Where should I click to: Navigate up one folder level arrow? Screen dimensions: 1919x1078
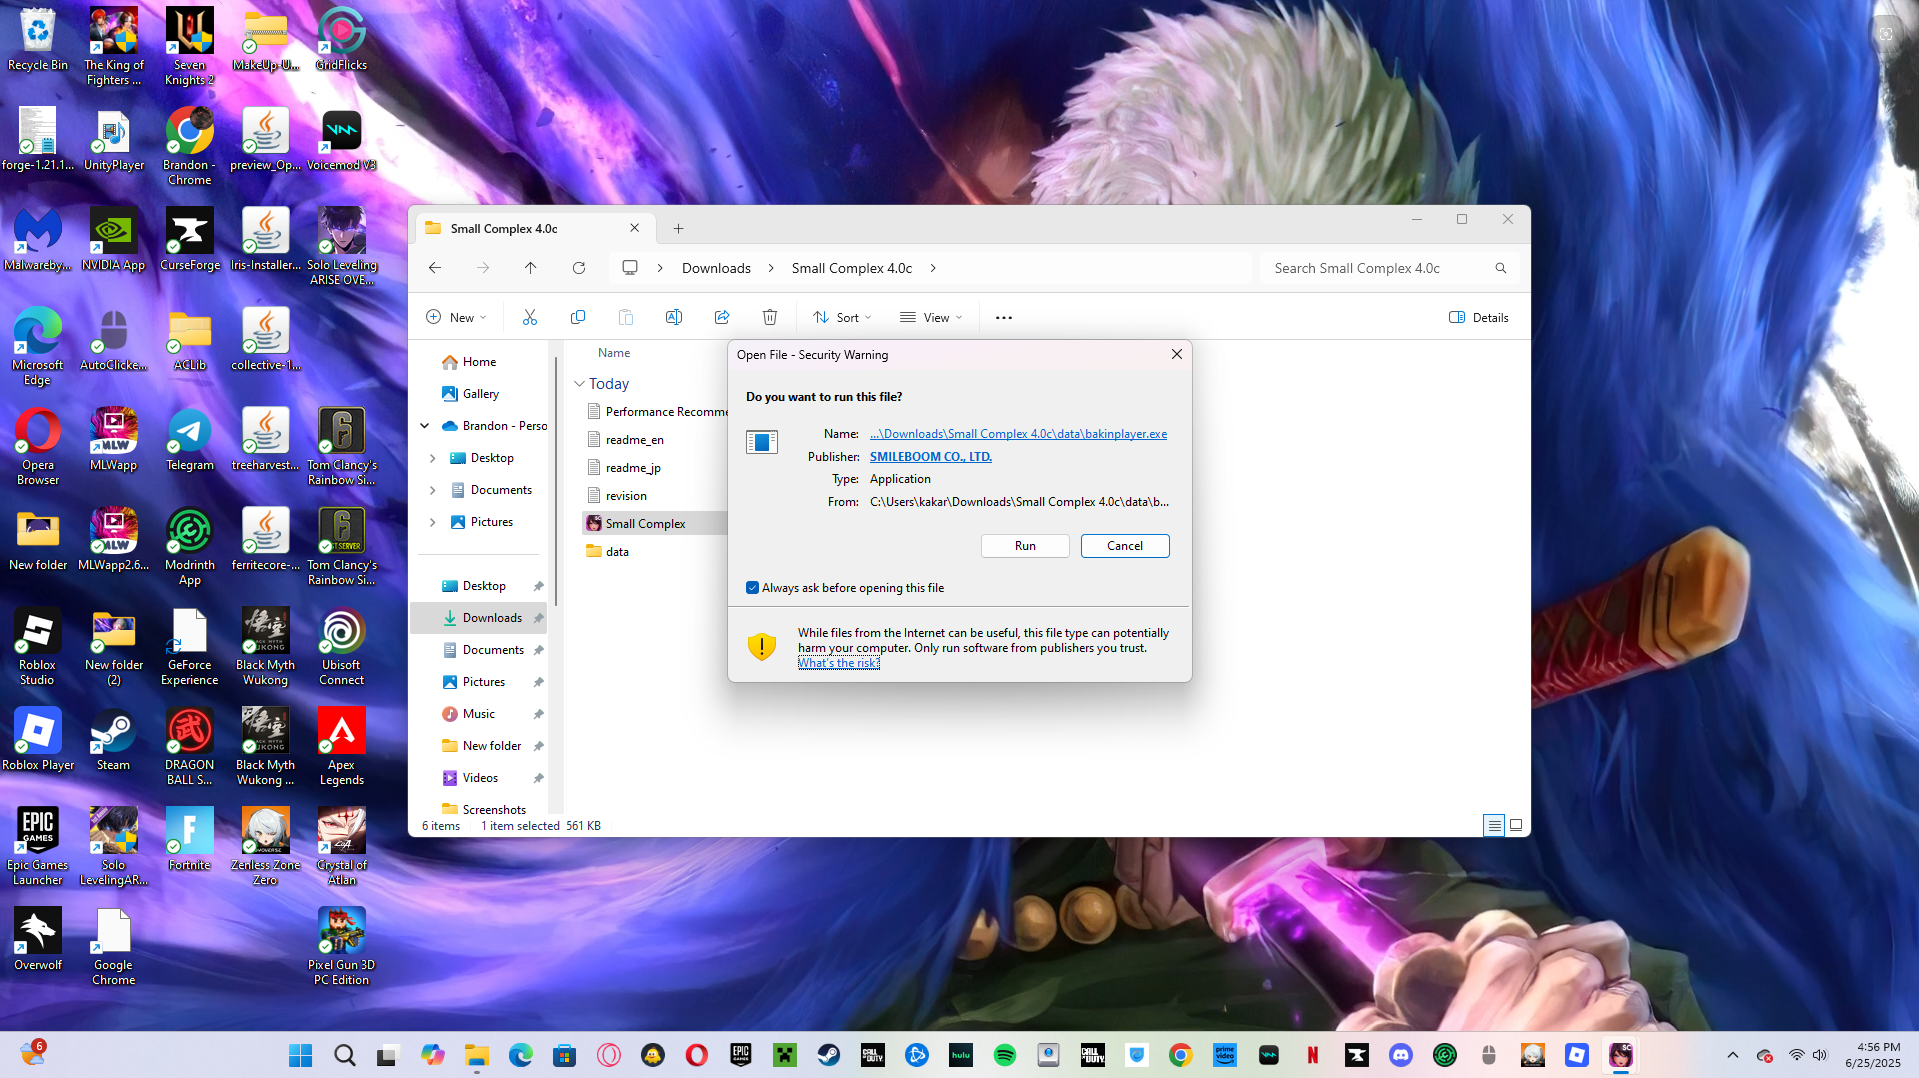click(531, 268)
